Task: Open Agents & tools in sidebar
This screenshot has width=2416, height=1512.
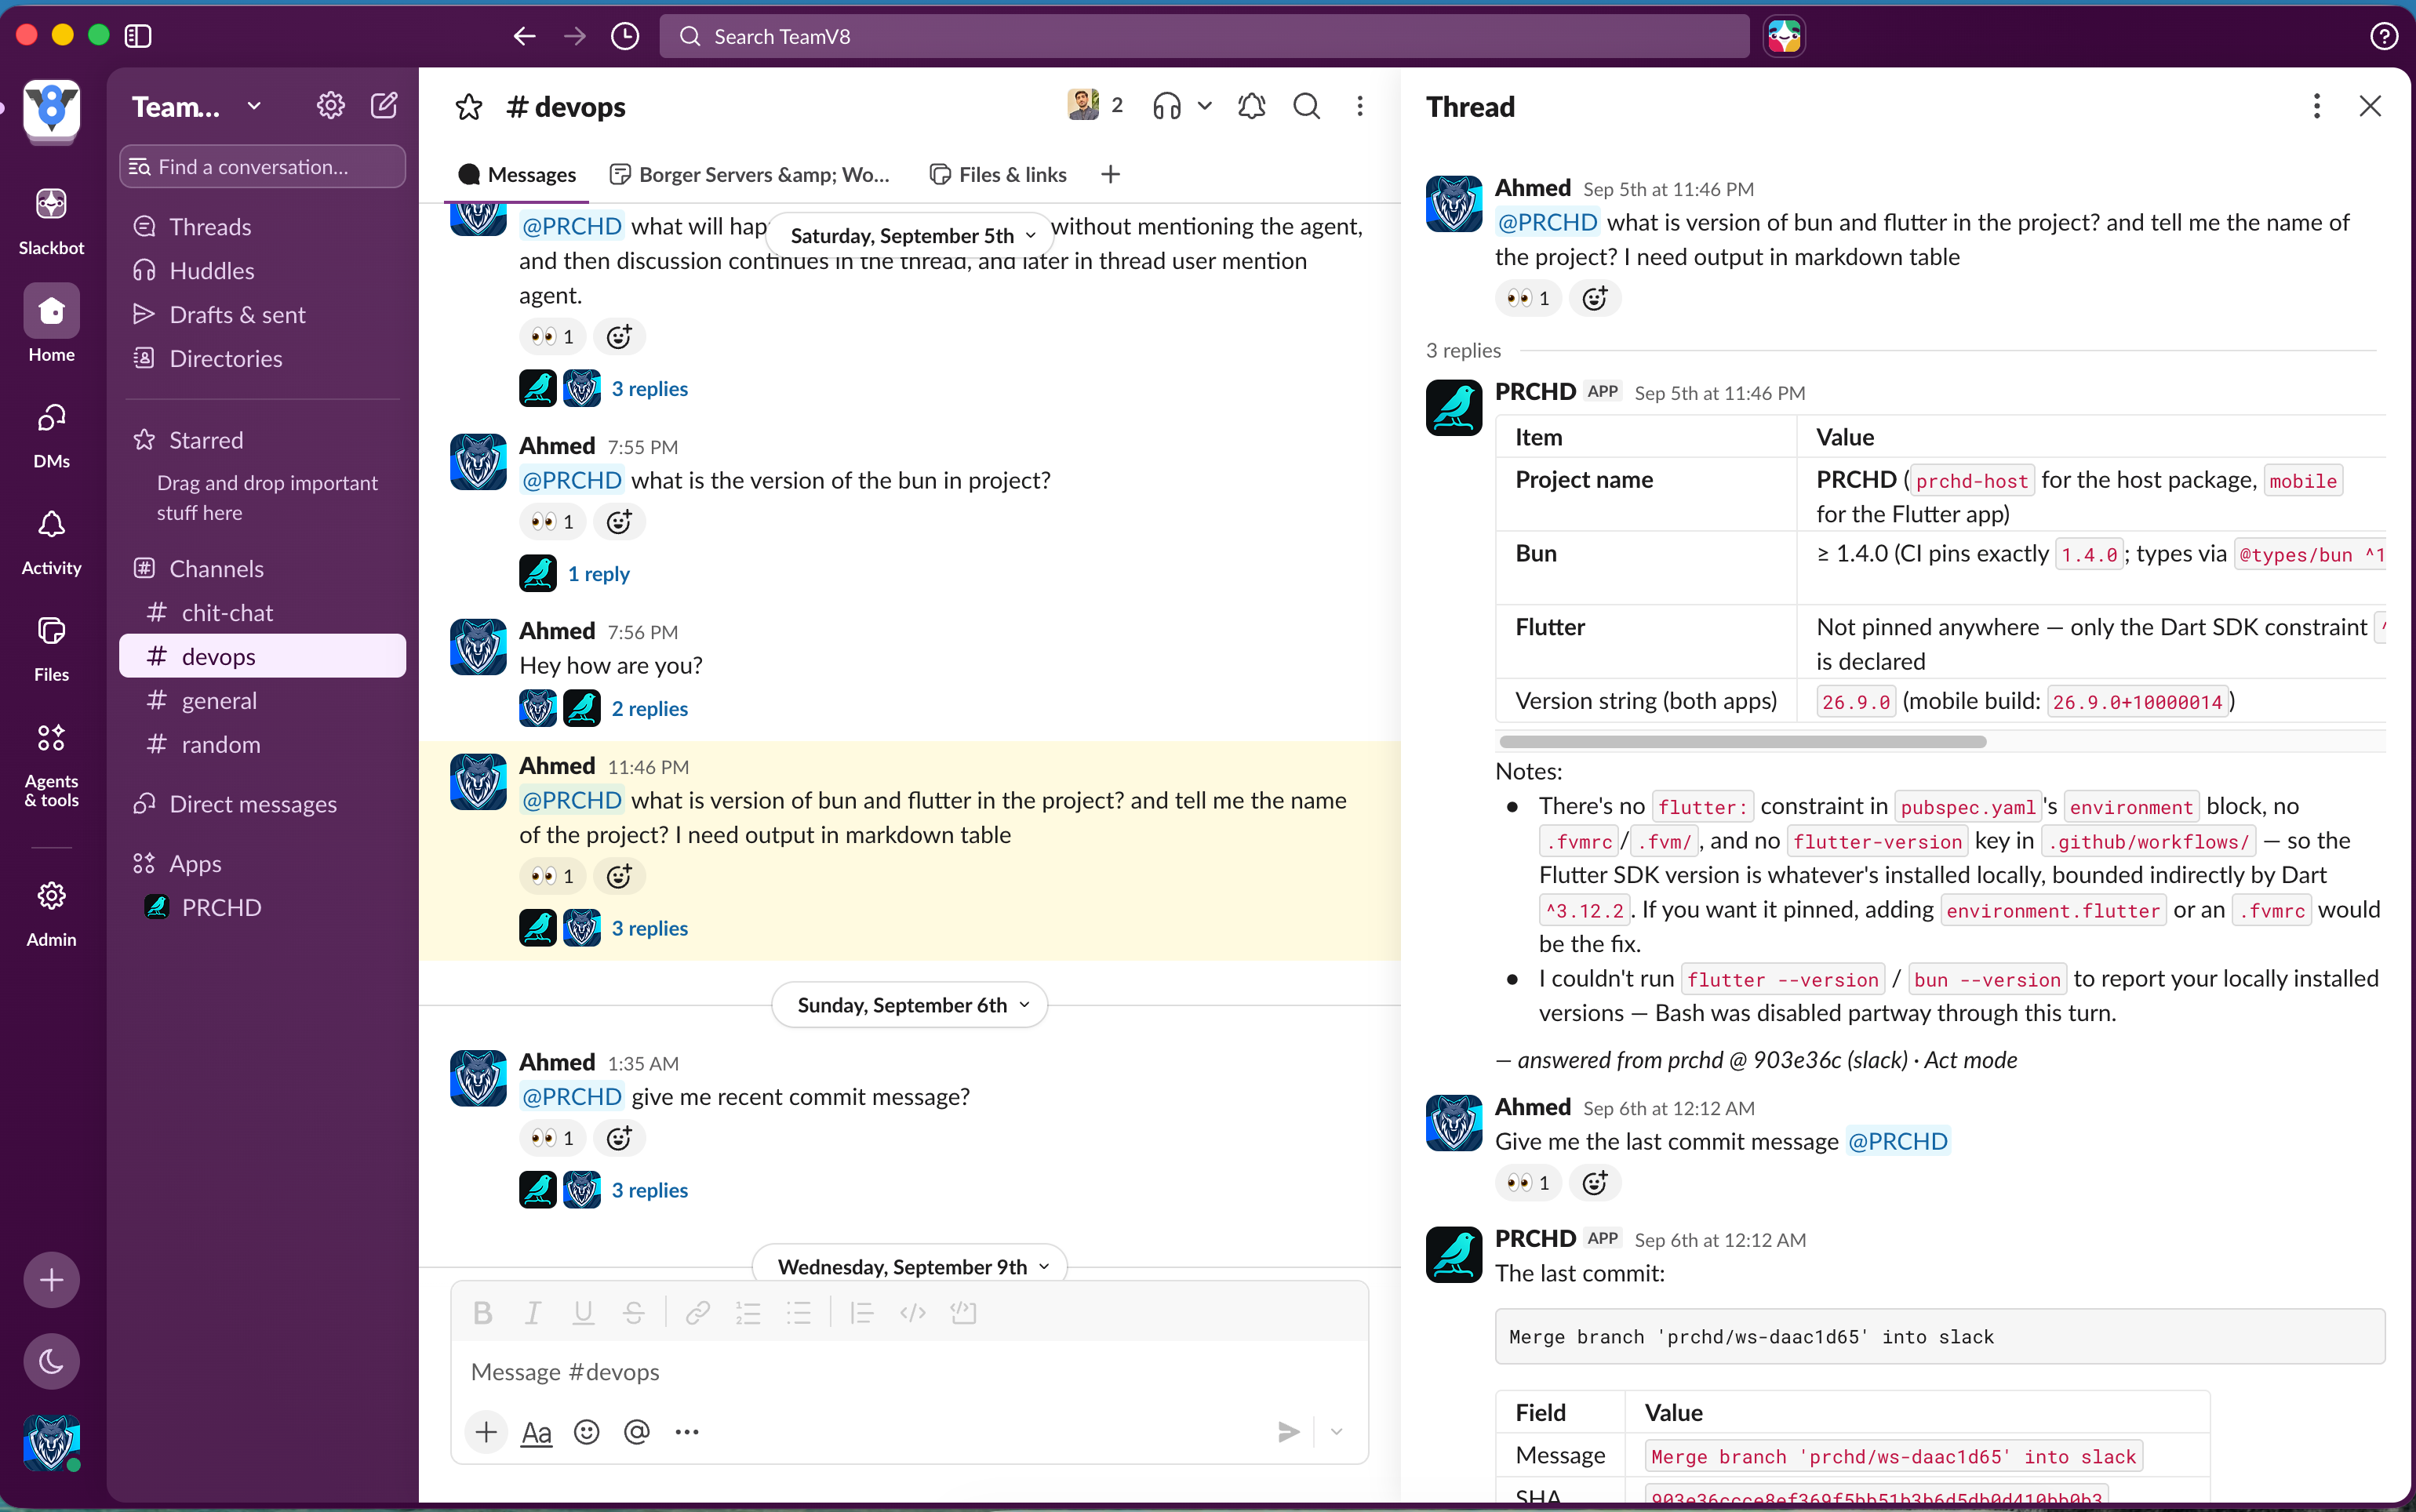Action: (x=51, y=764)
